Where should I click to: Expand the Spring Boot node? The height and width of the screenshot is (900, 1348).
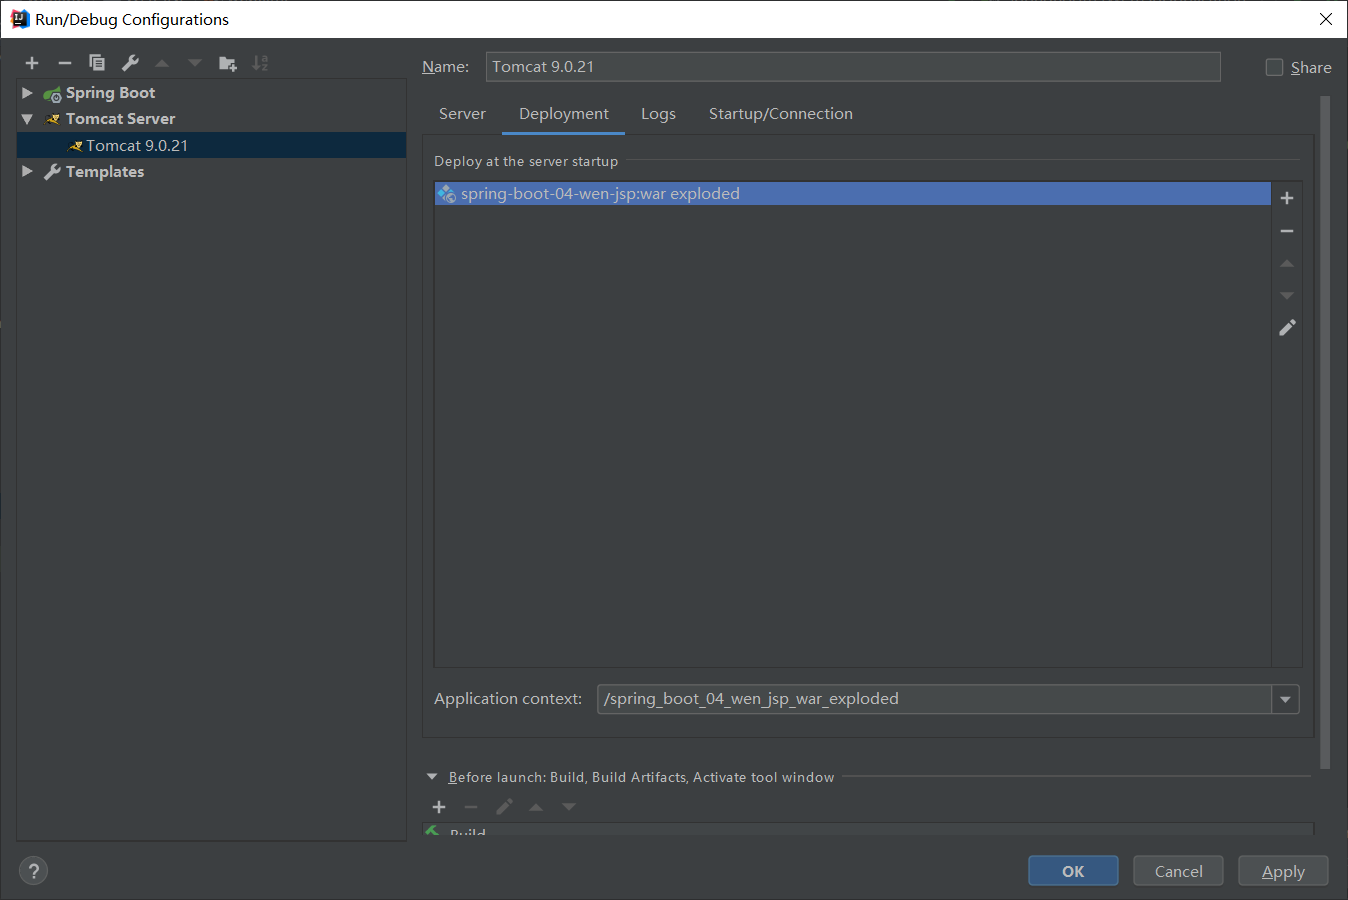pos(27,93)
